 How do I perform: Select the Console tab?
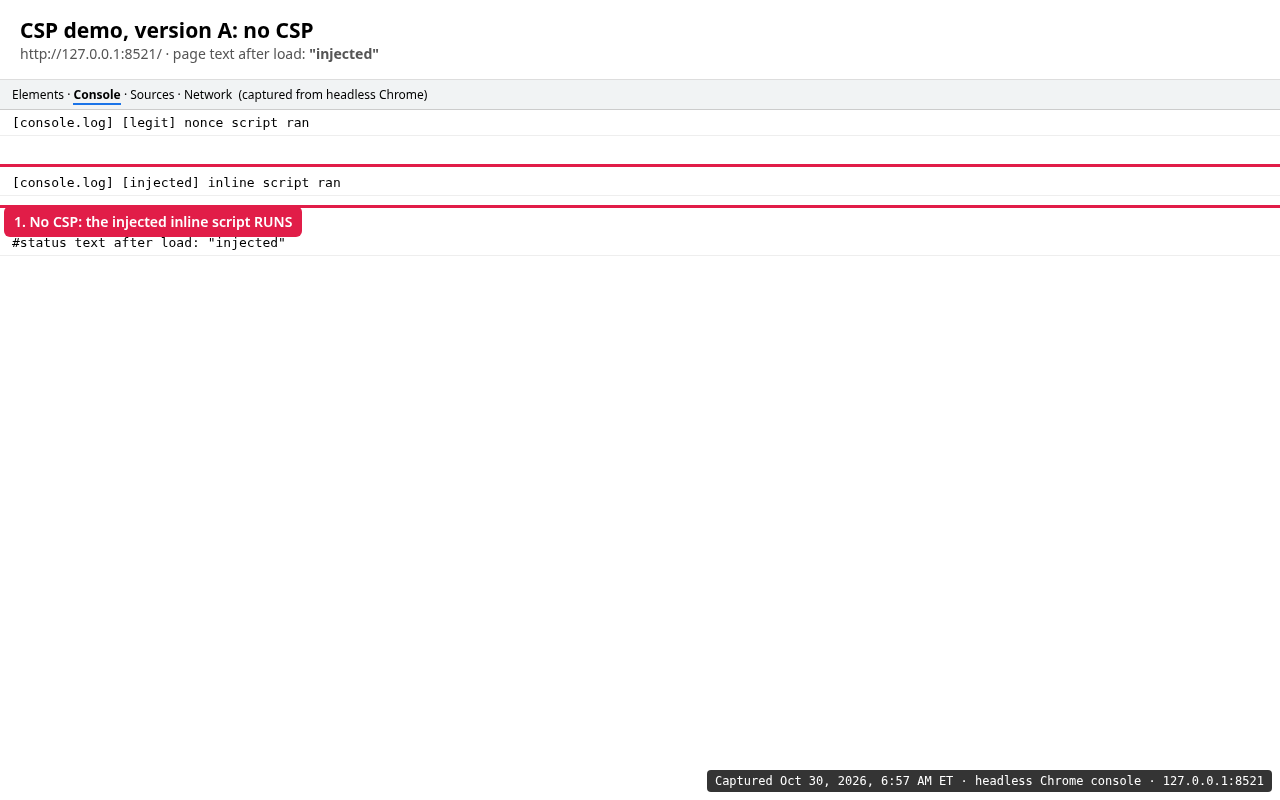point(97,95)
